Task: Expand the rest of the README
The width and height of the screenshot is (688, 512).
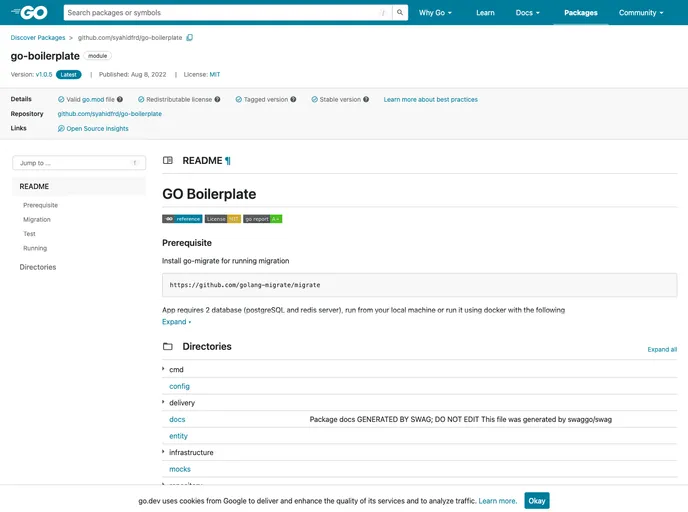Action: 176,322
